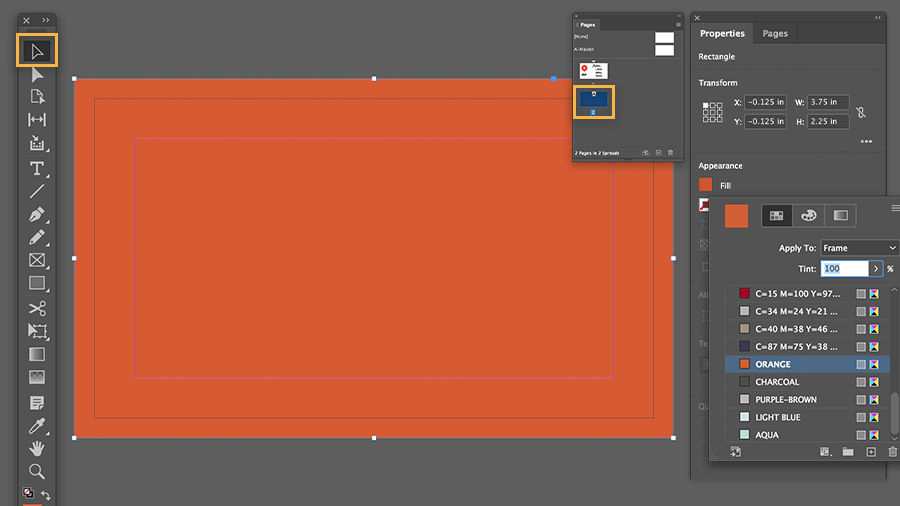Open the floating Pages panel menu
The width and height of the screenshot is (900, 506).
[x=678, y=25]
